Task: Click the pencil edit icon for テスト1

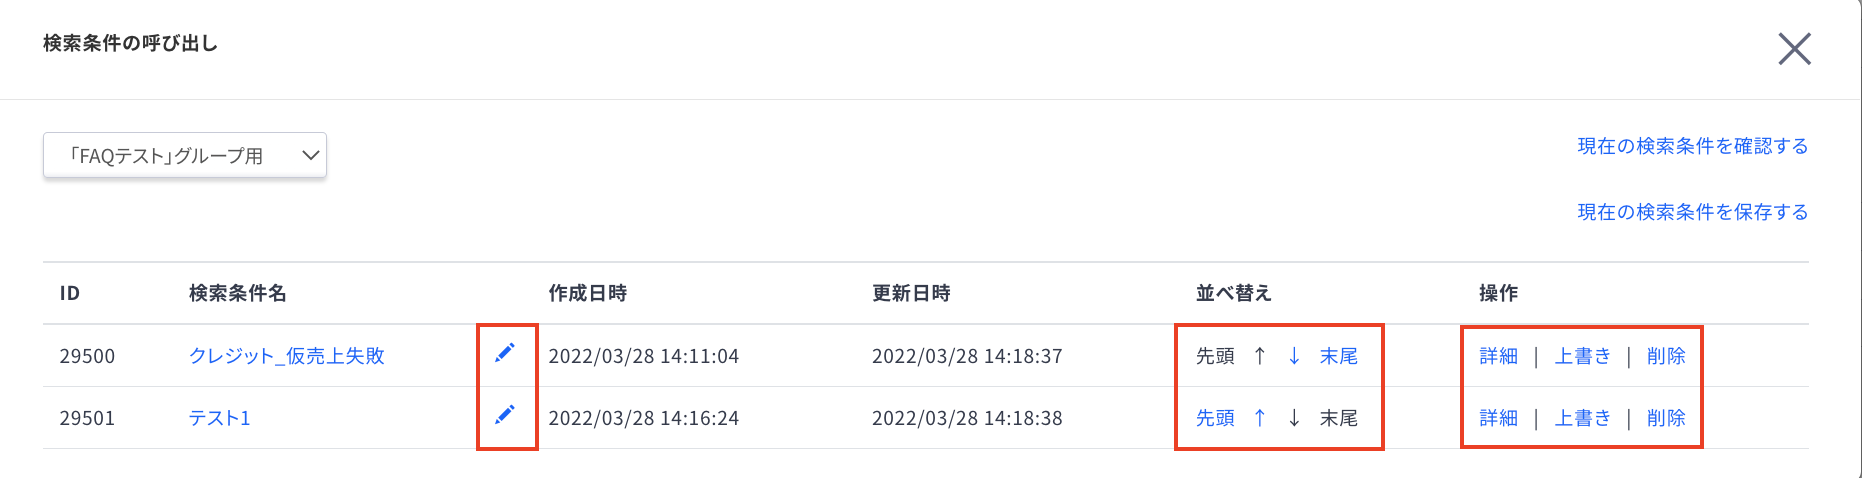Action: [505, 415]
